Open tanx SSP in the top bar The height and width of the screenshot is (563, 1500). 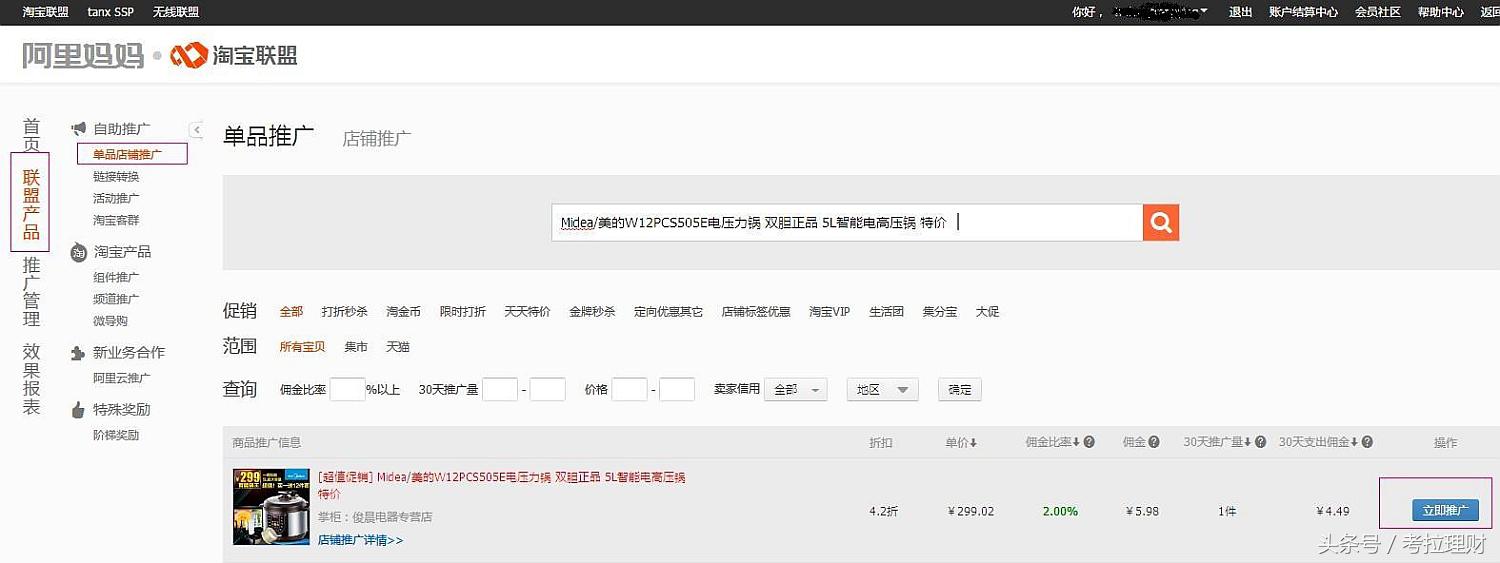click(110, 12)
